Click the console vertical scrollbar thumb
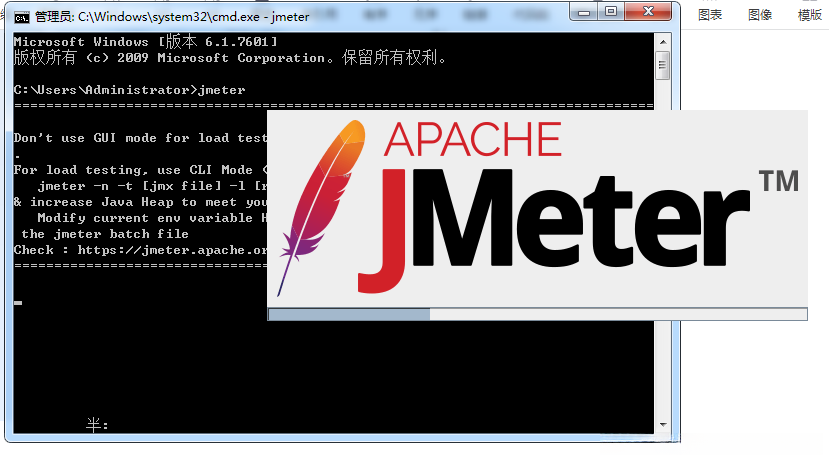The image size is (829, 464). tap(662, 65)
